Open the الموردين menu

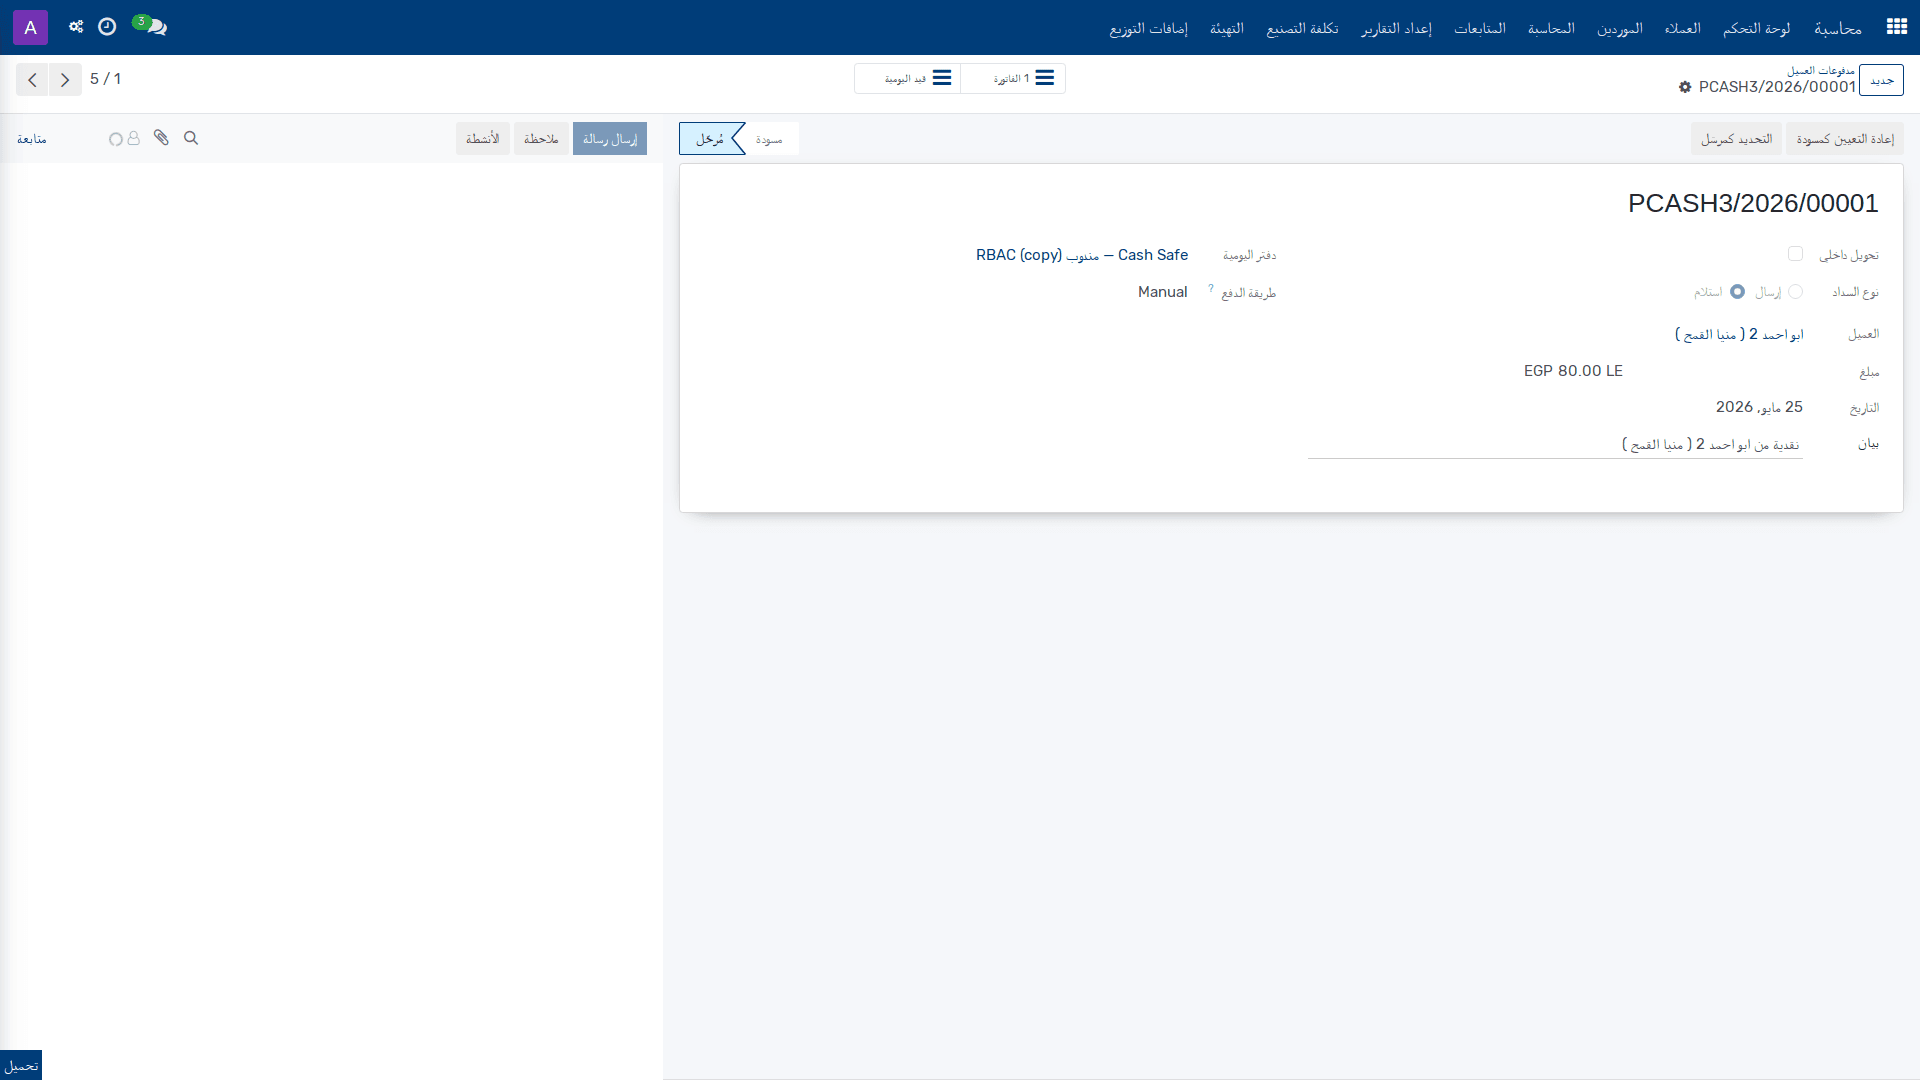pos(1620,28)
